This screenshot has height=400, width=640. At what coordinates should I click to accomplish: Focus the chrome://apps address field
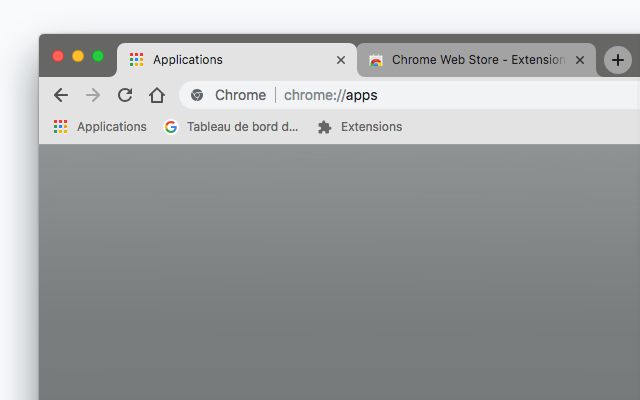(x=409, y=95)
